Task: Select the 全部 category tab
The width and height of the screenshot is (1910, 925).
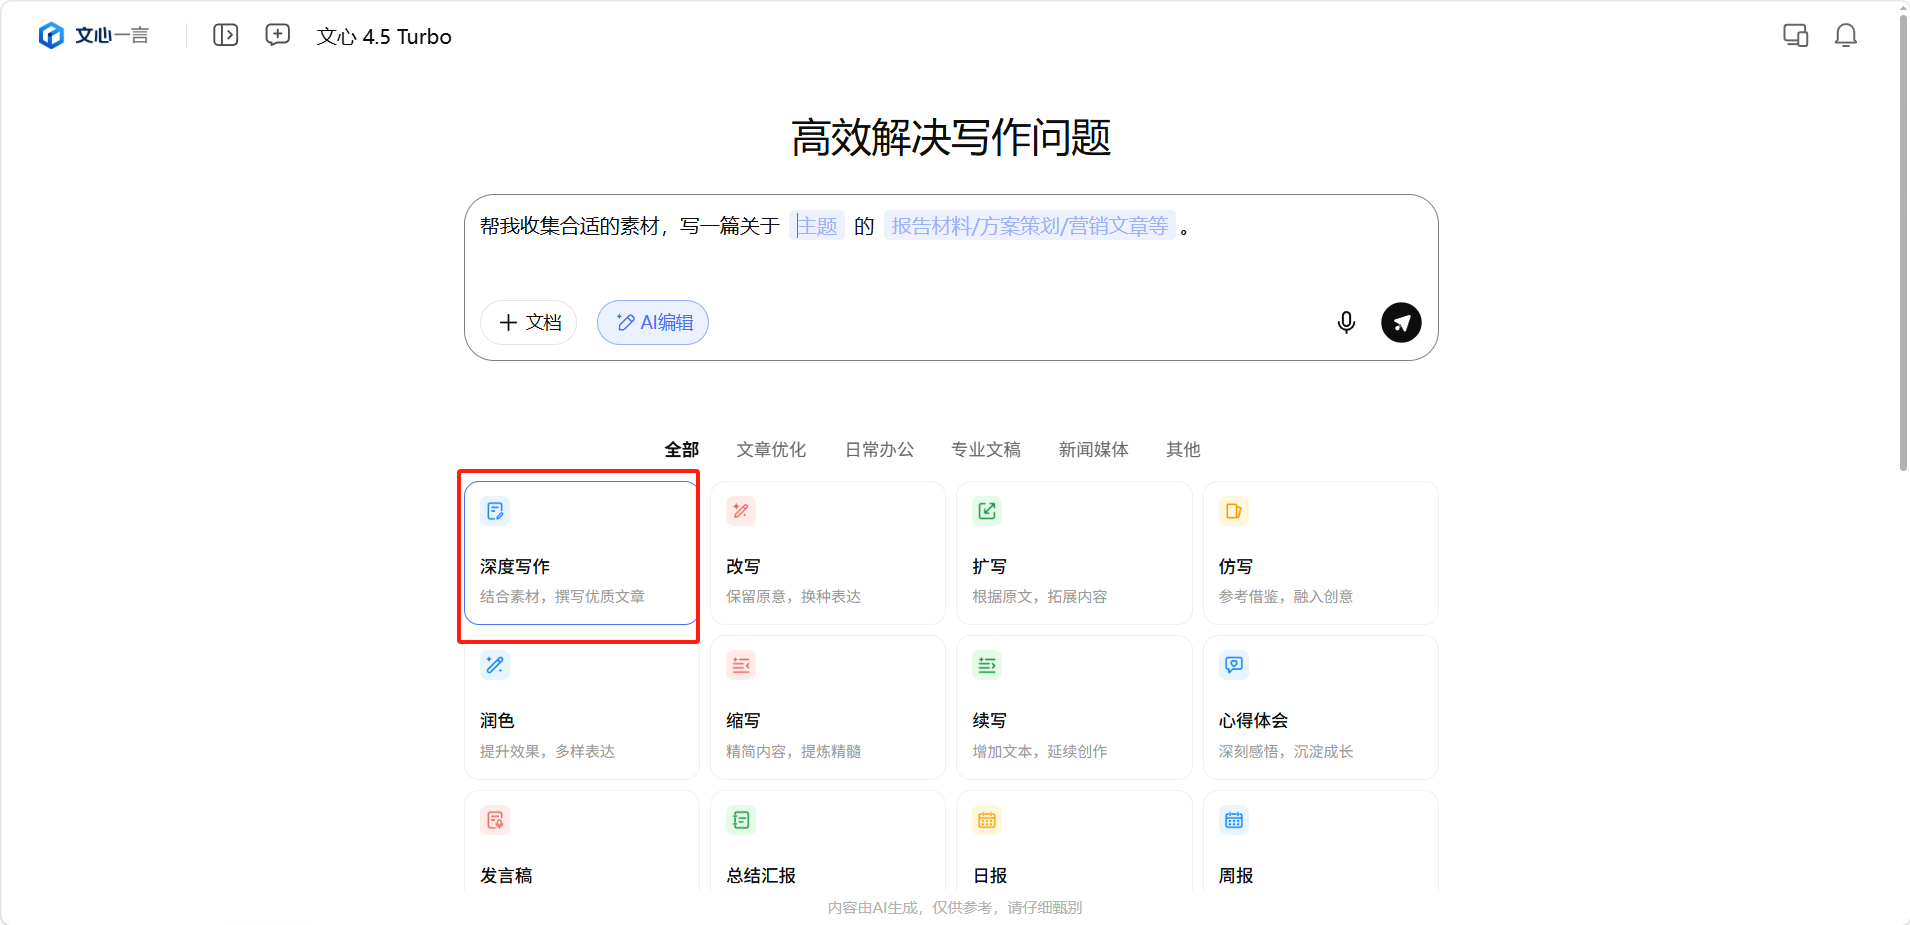Action: 682,449
